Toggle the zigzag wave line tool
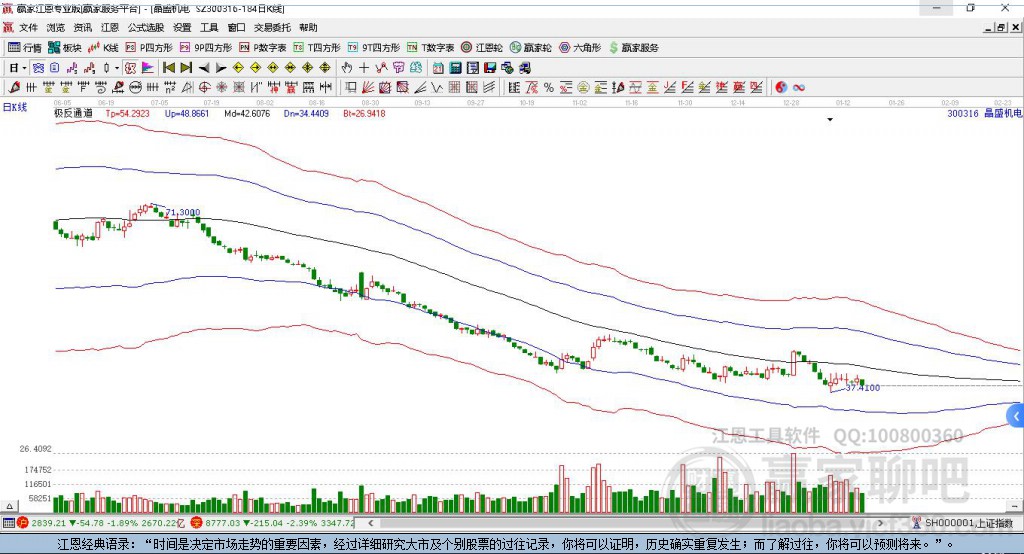 point(381,68)
